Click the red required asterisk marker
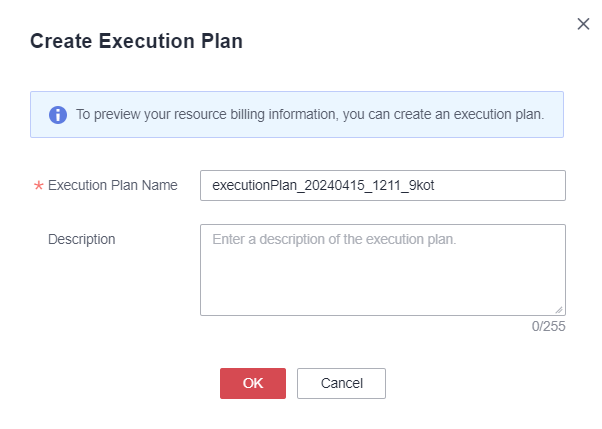The height and width of the screenshot is (429, 602). [x=38, y=186]
